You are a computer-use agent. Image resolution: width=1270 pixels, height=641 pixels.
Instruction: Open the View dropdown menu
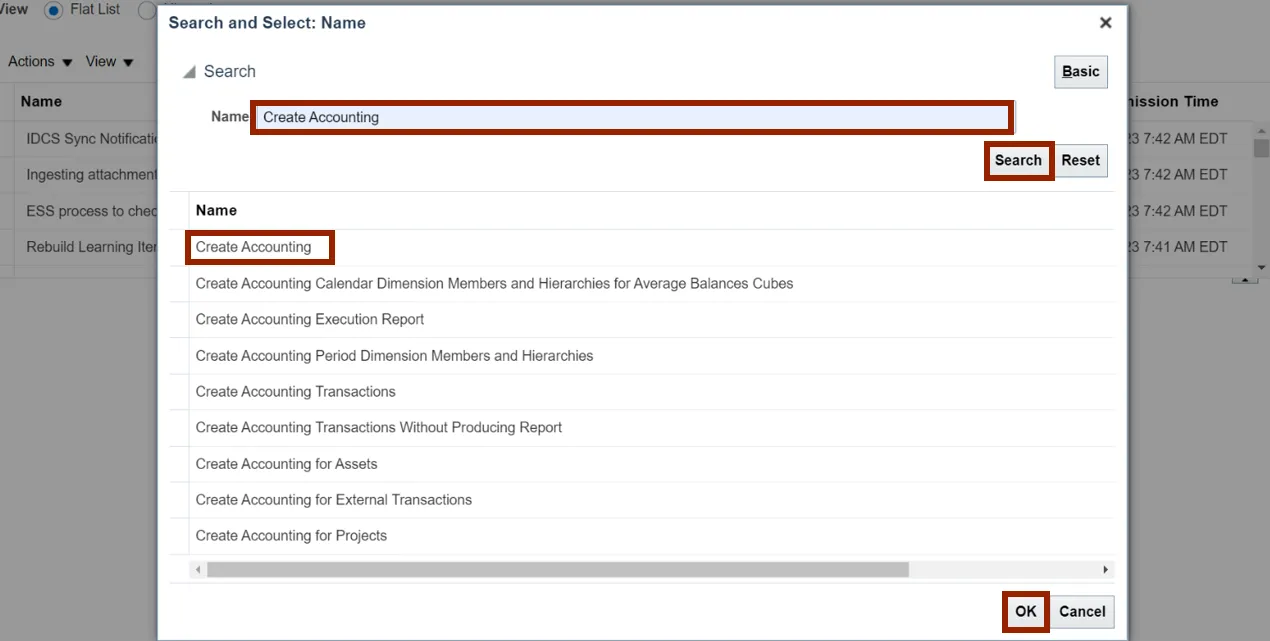pos(109,62)
